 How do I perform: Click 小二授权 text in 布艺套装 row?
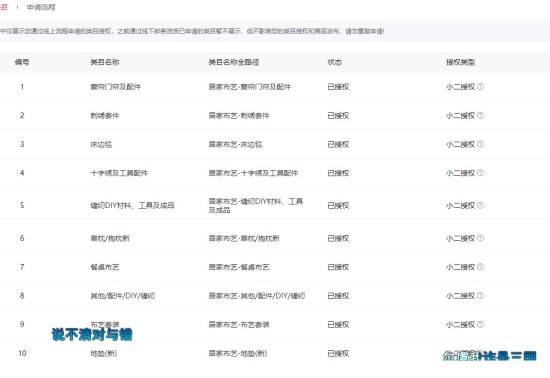[x=461, y=325]
